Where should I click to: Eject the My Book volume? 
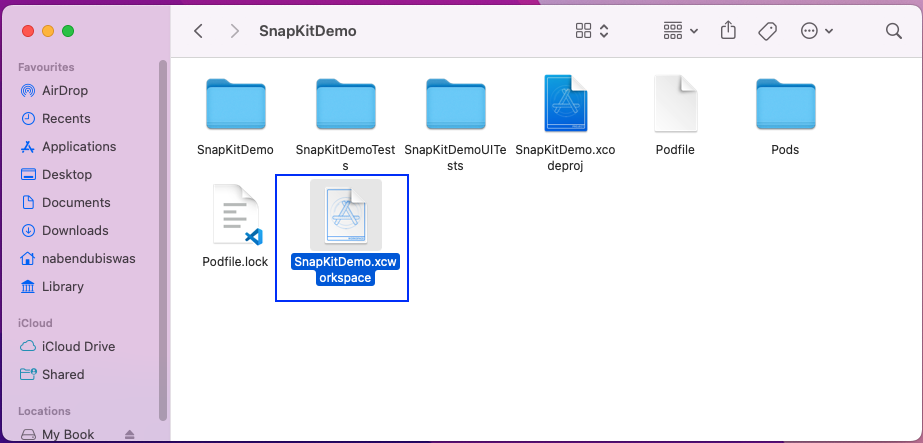(x=130, y=435)
